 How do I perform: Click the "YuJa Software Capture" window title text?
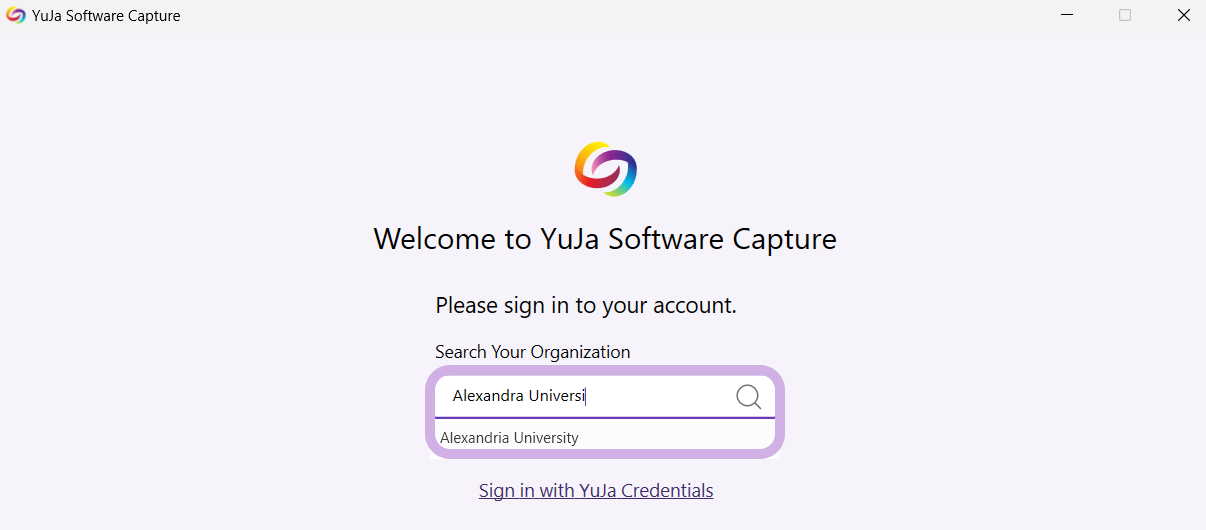[x=106, y=16]
